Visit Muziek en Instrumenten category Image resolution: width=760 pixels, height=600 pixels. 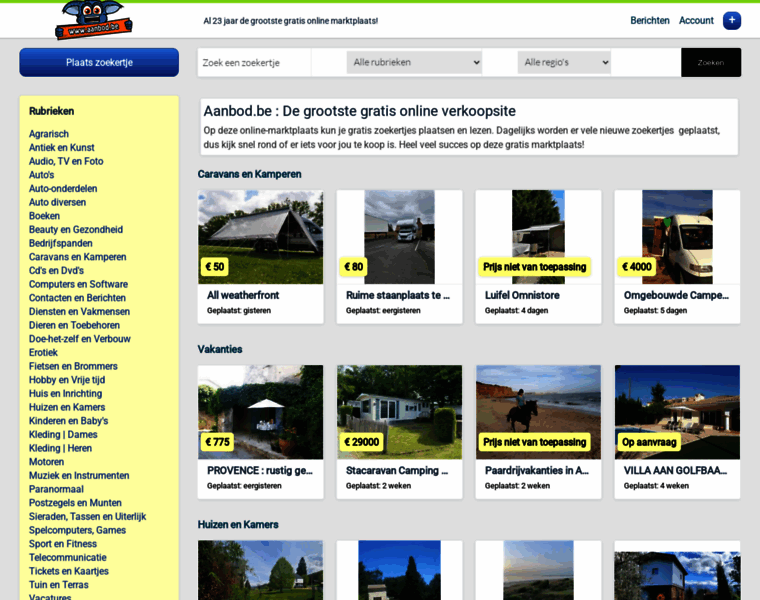tap(79, 475)
